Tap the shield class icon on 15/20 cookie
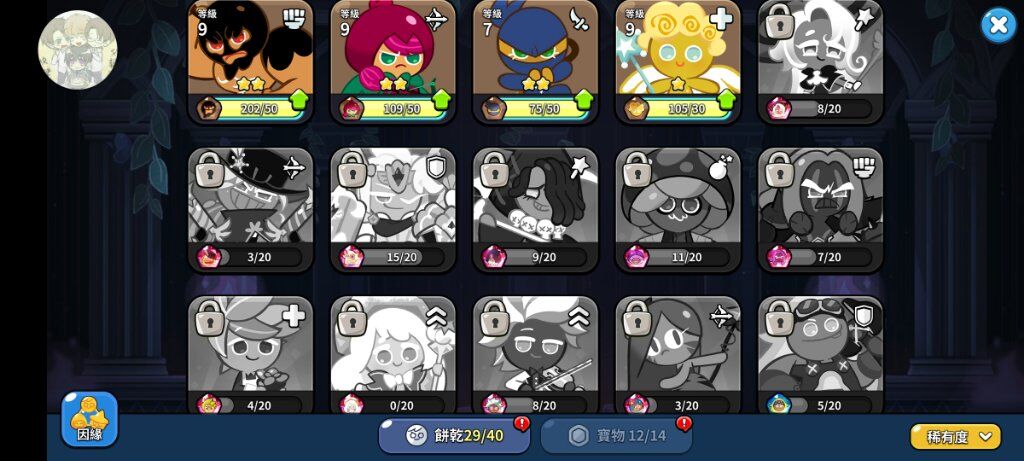The height and width of the screenshot is (461, 1024). point(436,168)
